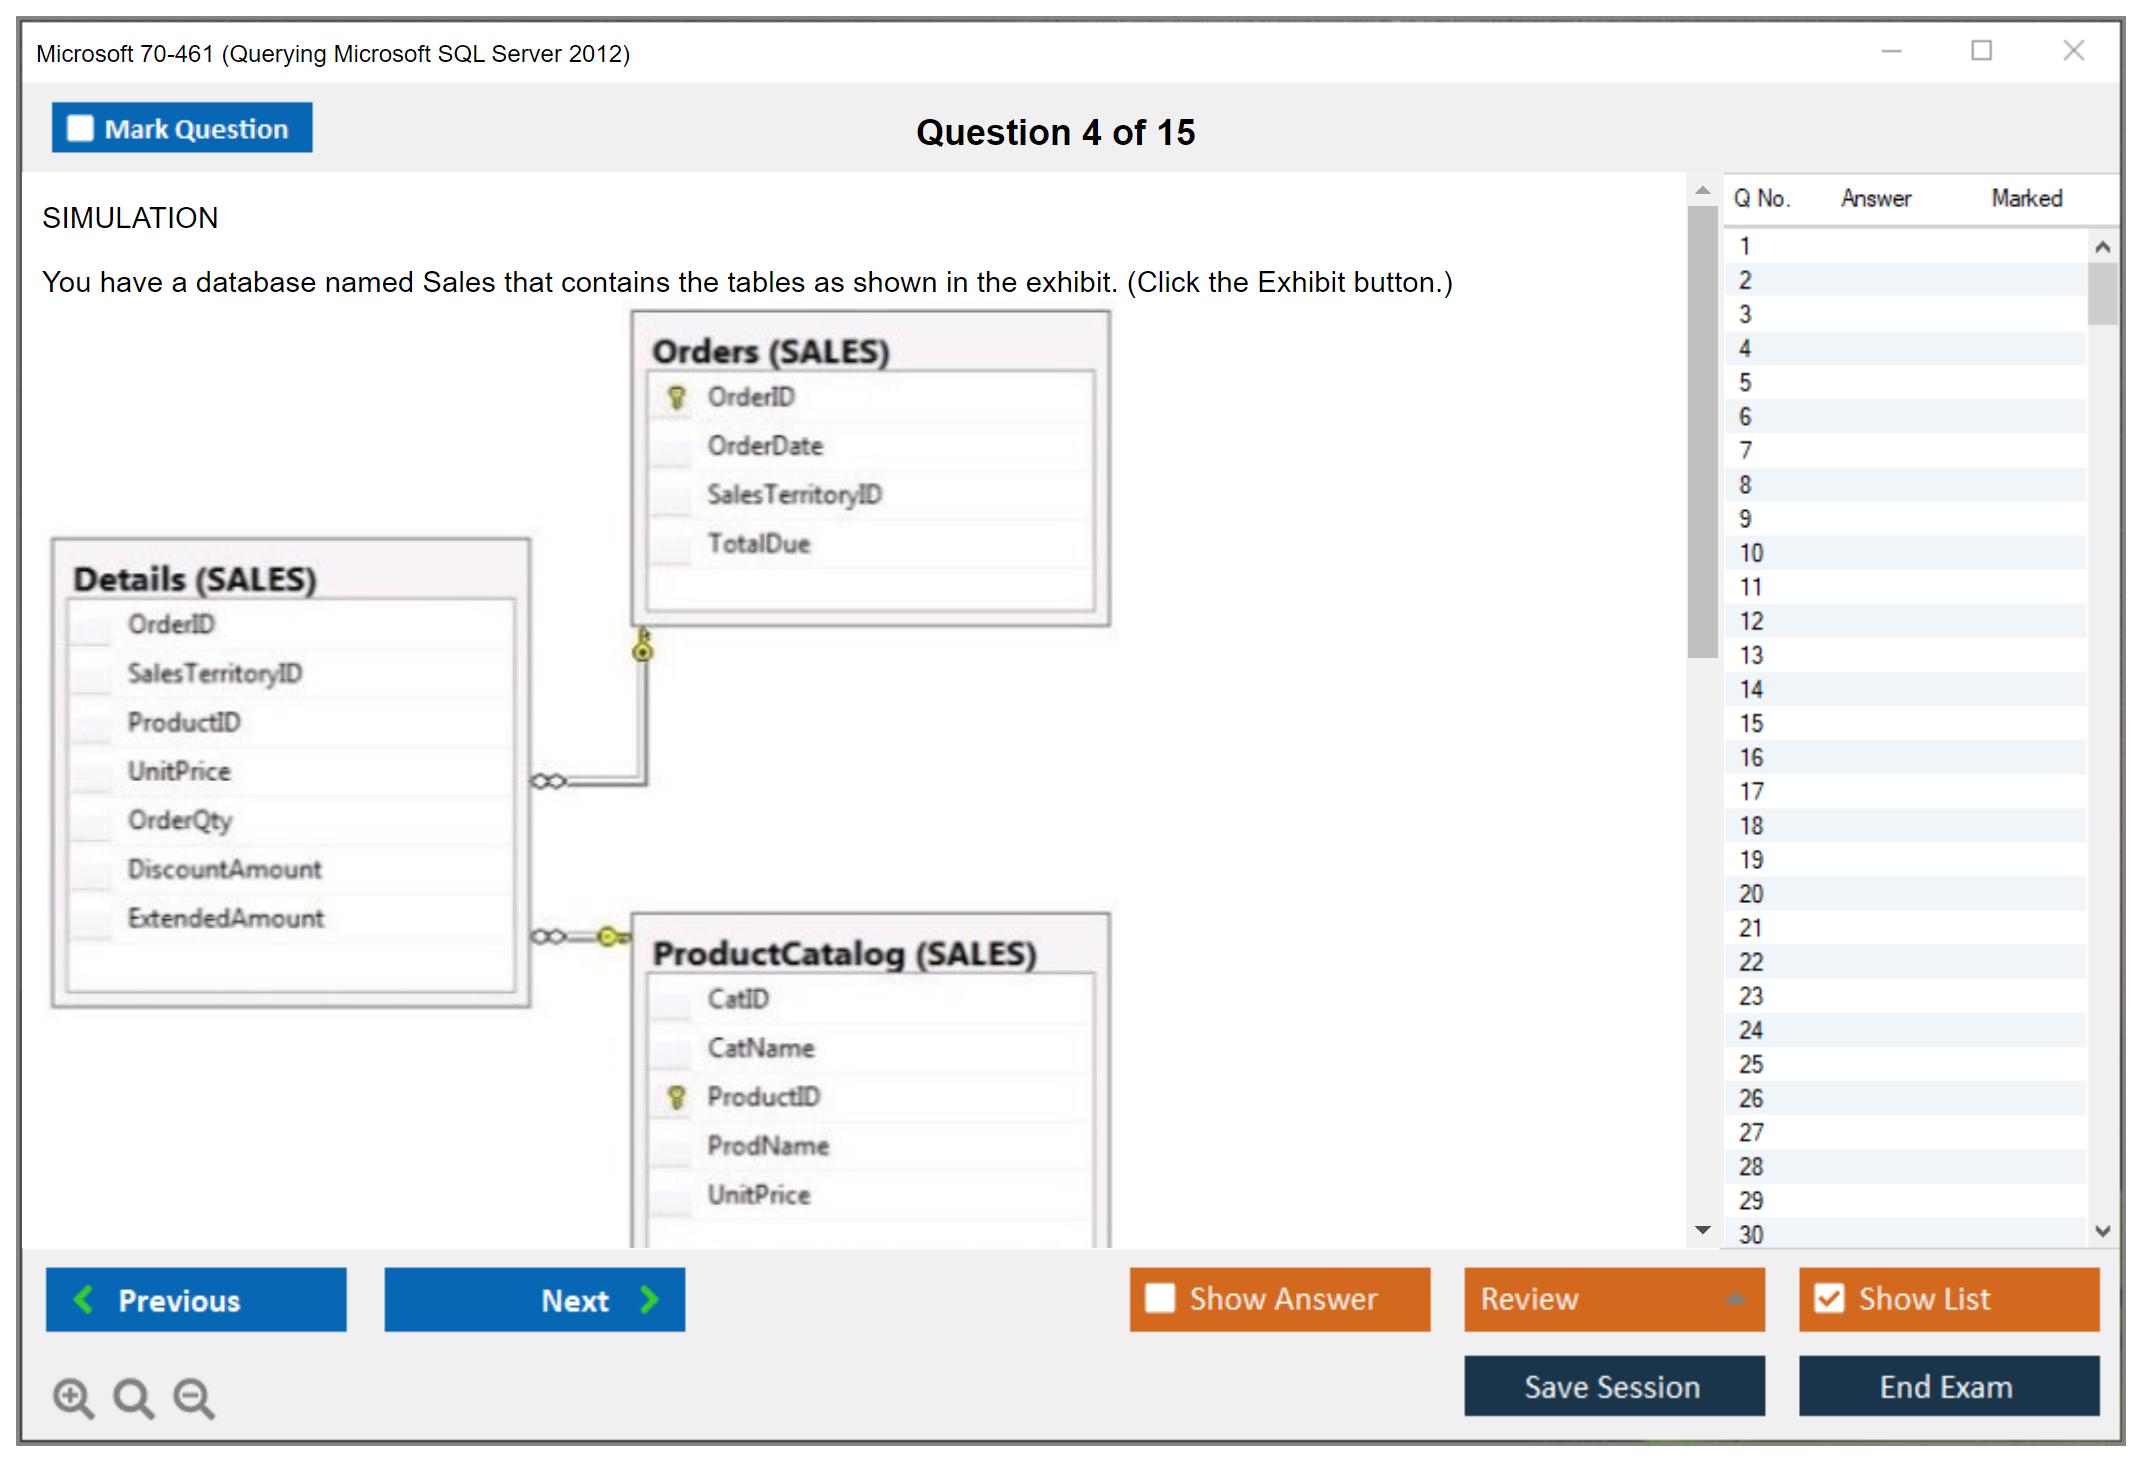
Task: Select question 22 in the list
Action: 1751,962
